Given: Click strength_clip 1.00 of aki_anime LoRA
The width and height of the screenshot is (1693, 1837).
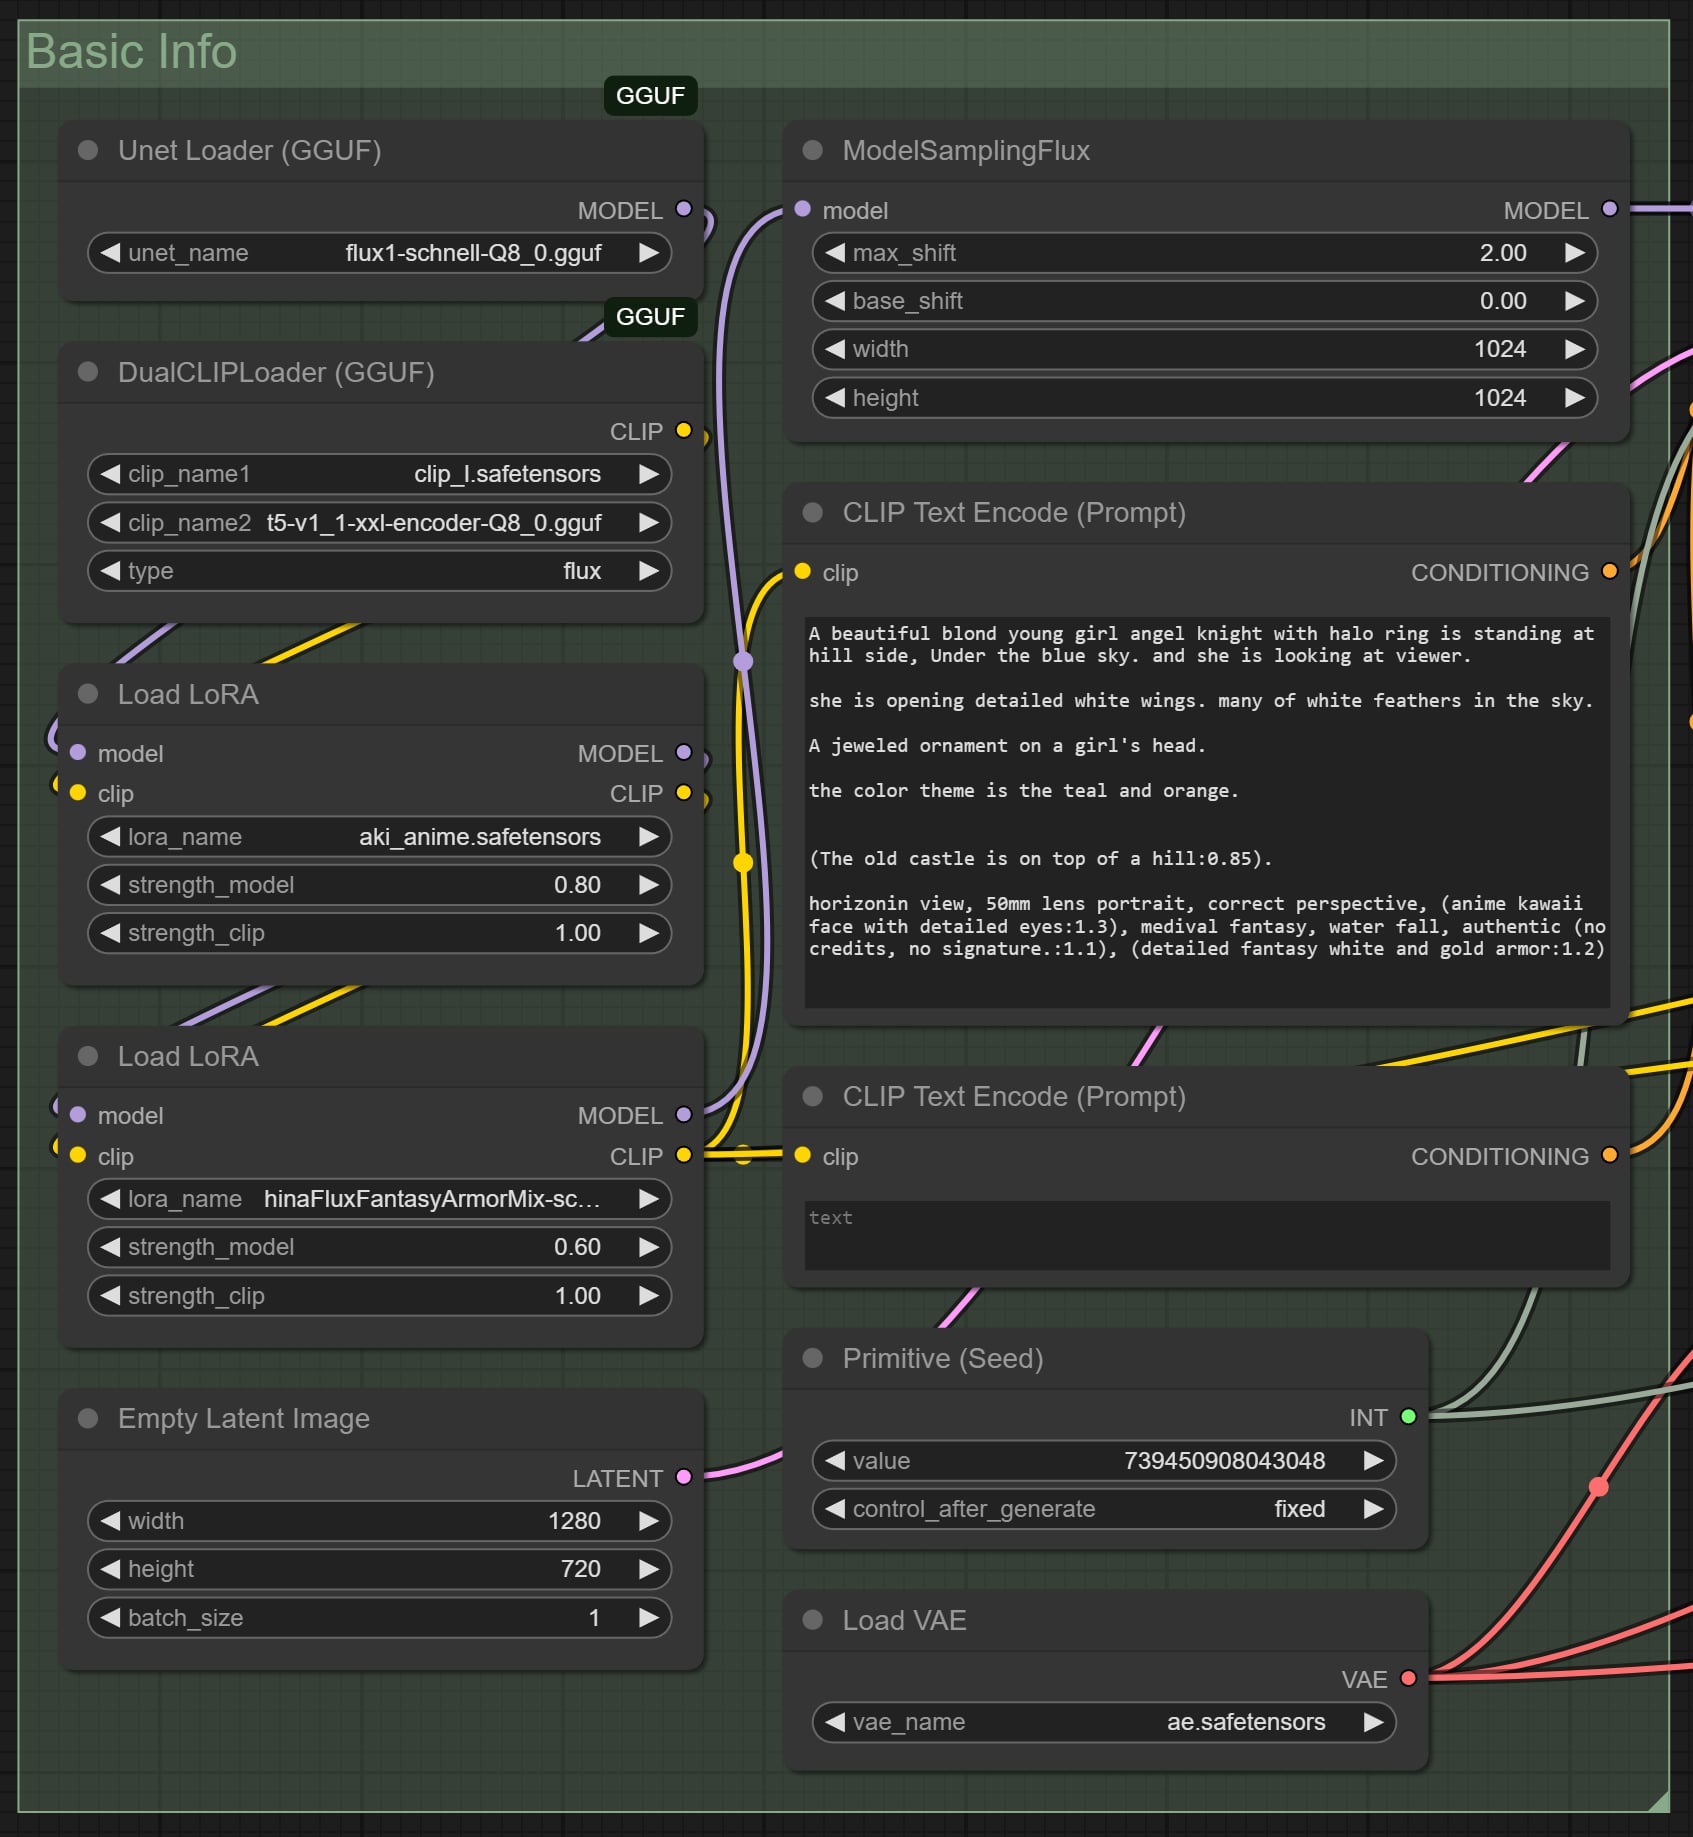Looking at the screenshot, I should pyautogui.click(x=379, y=933).
